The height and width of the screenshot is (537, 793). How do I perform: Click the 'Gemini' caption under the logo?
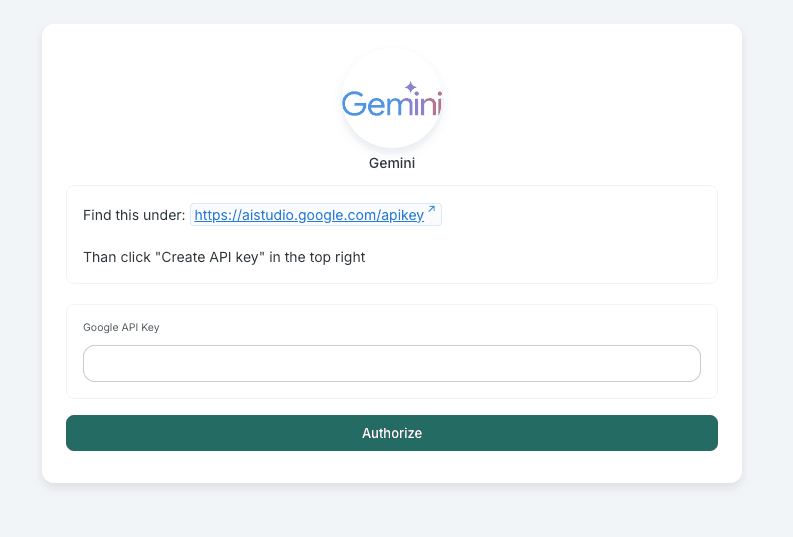coord(392,163)
